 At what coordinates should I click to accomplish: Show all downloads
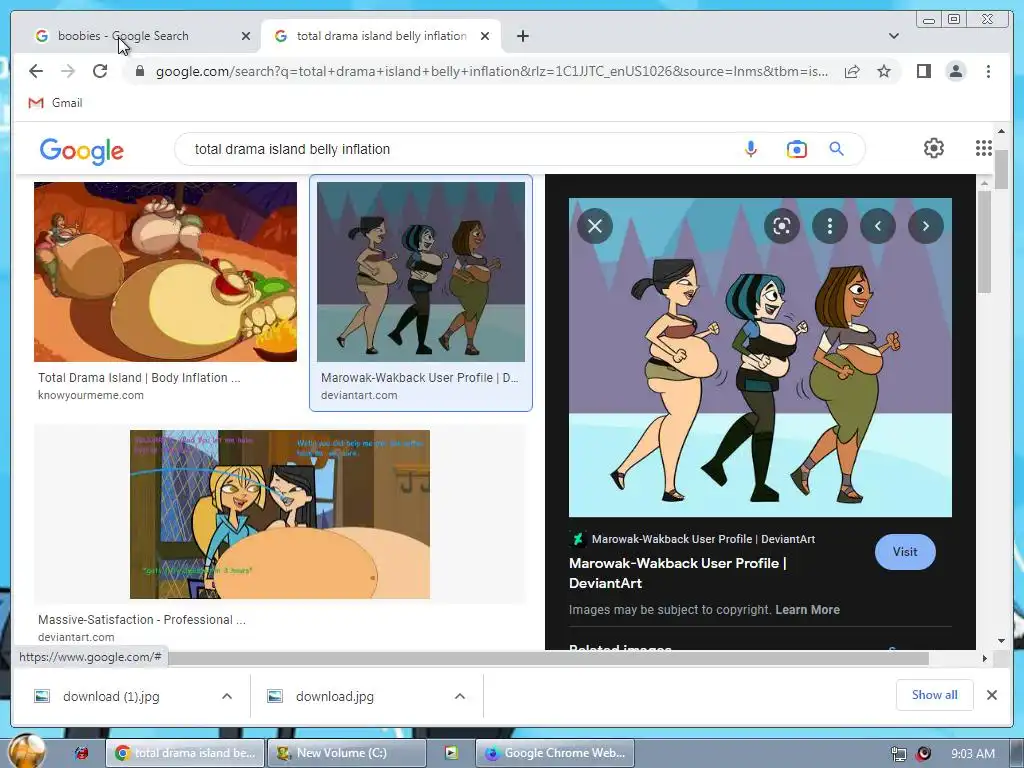[x=935, y=695]
